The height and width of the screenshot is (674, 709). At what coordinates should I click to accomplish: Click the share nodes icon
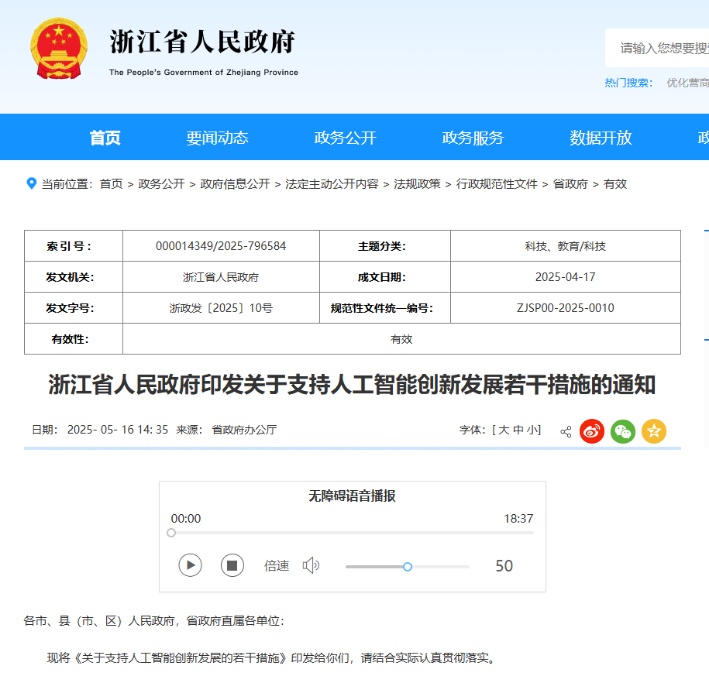[x=566, y=432]
